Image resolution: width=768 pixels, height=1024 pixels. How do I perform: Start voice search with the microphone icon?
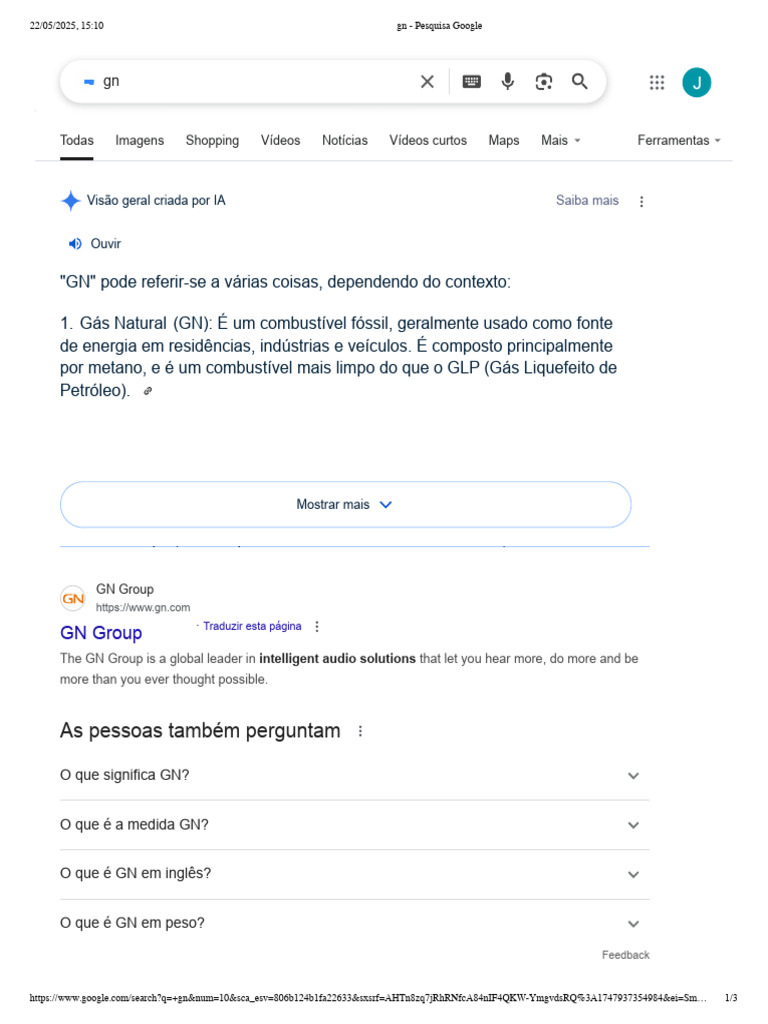coord(508,82)
